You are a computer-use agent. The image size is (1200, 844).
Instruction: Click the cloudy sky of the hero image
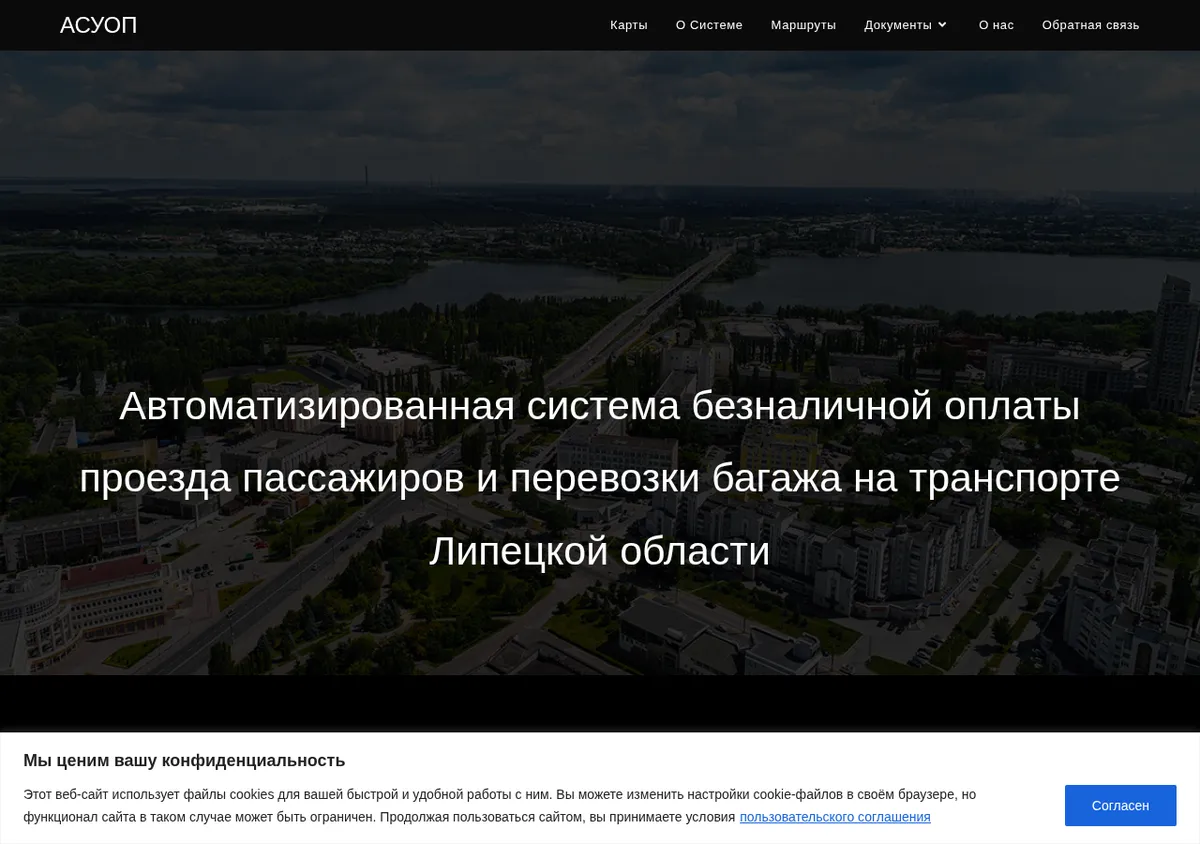(600, 110)
